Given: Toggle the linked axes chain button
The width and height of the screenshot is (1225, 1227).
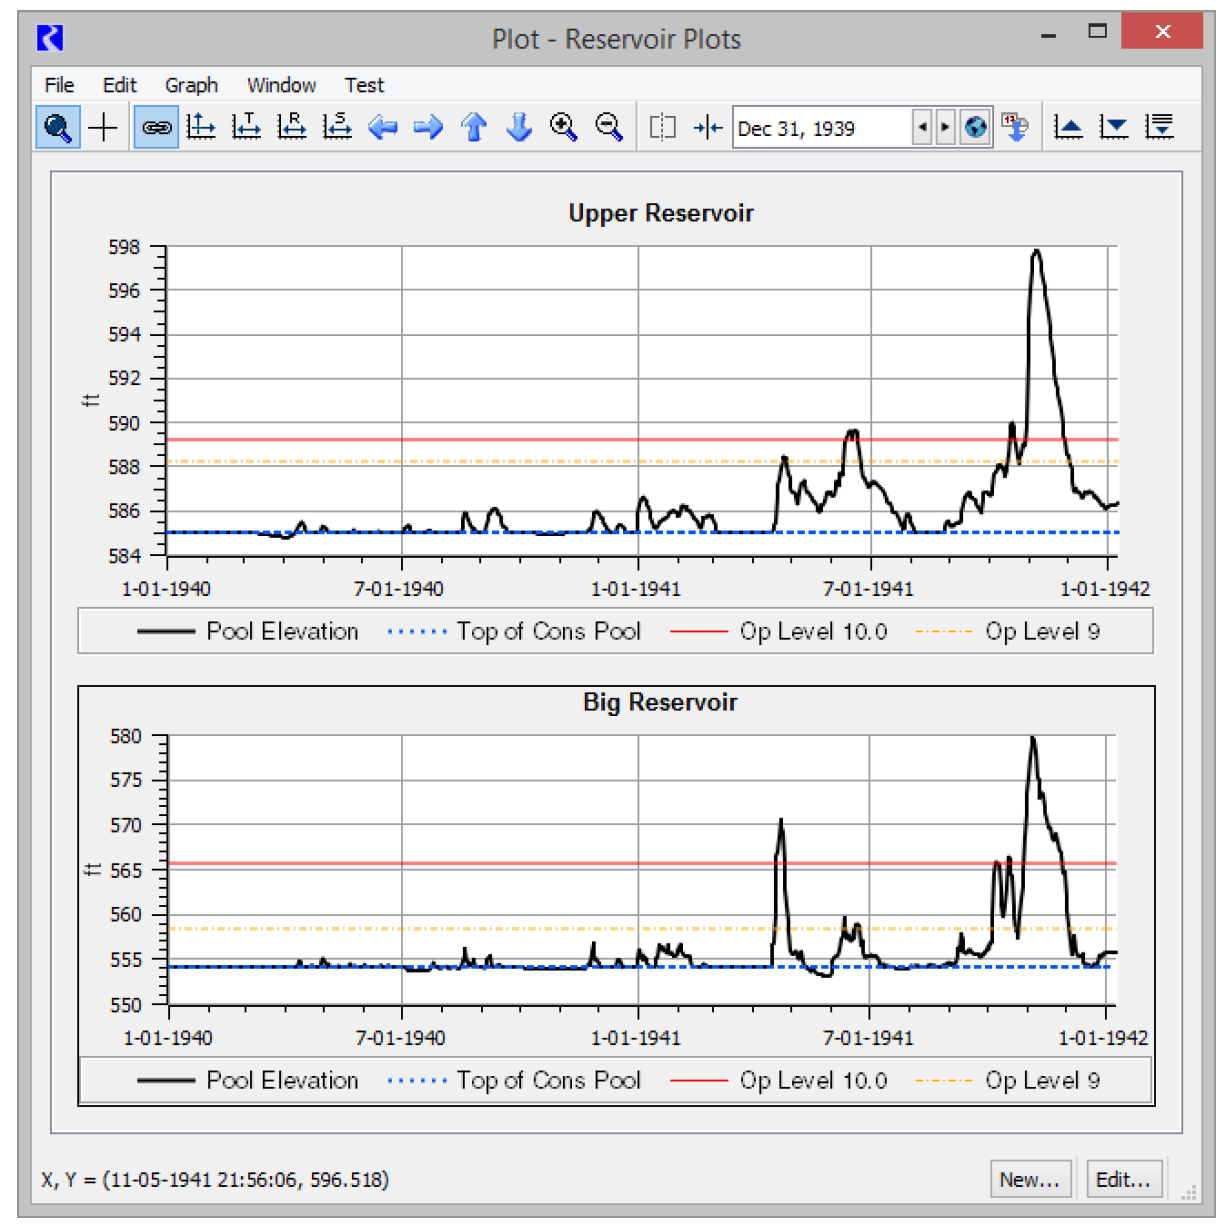Looking at the screenshot, I should point(156,128).
